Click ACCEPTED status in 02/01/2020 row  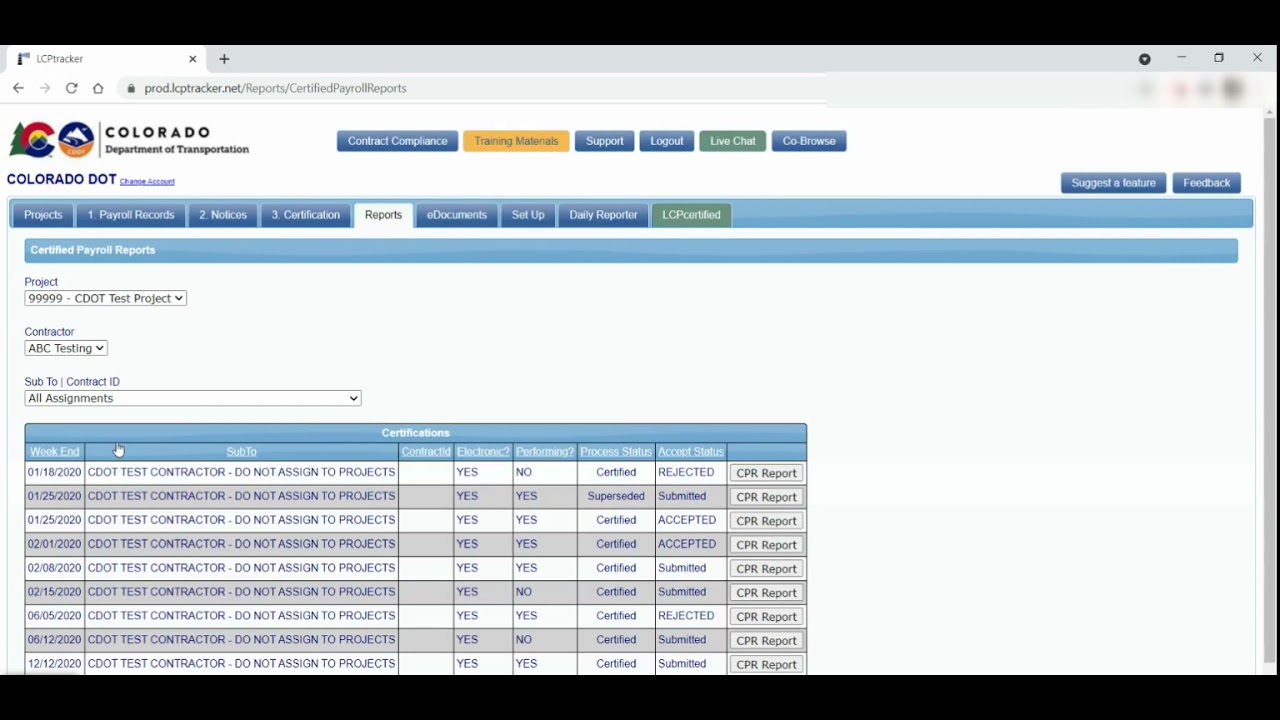[x=687, y=544]
